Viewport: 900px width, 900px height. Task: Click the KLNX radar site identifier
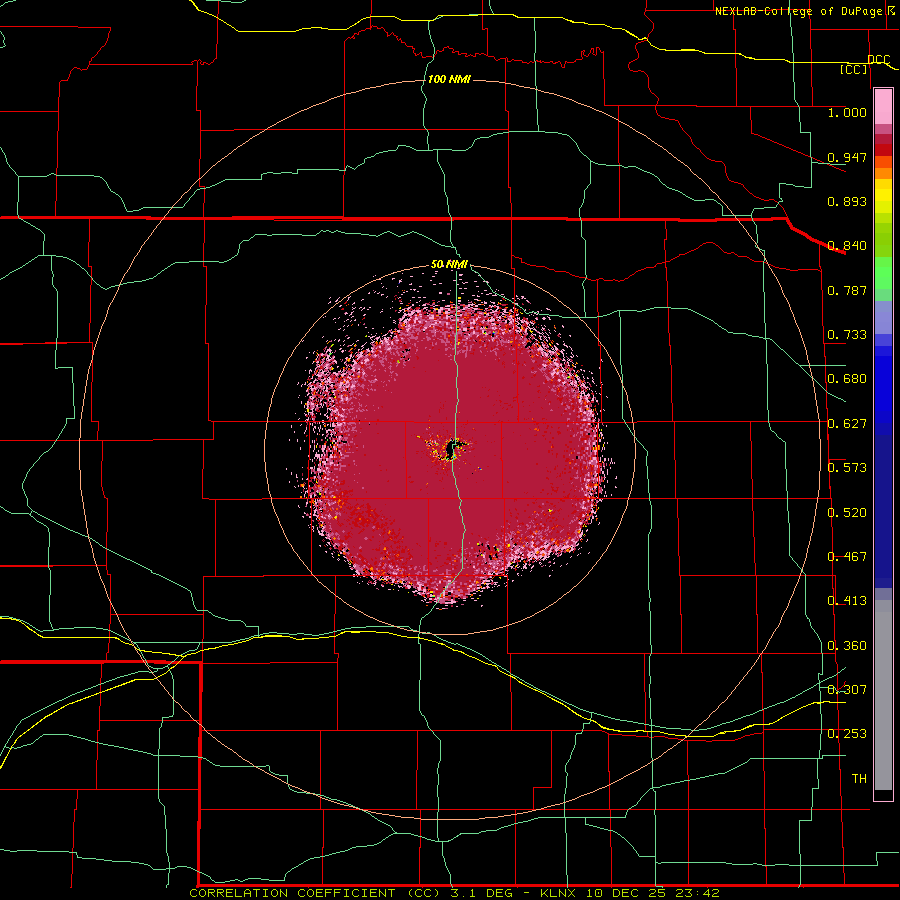[560, 893]
